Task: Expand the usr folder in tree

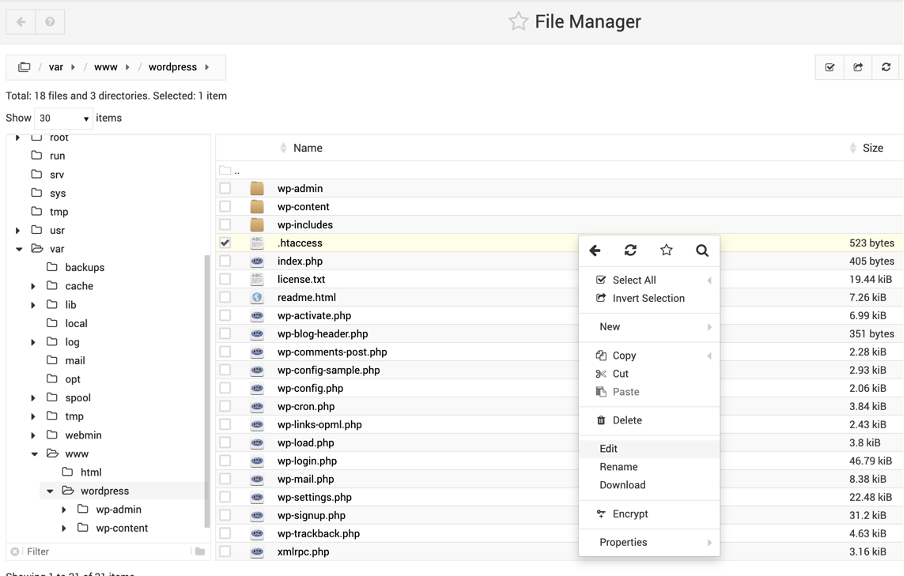Action: 18,231
